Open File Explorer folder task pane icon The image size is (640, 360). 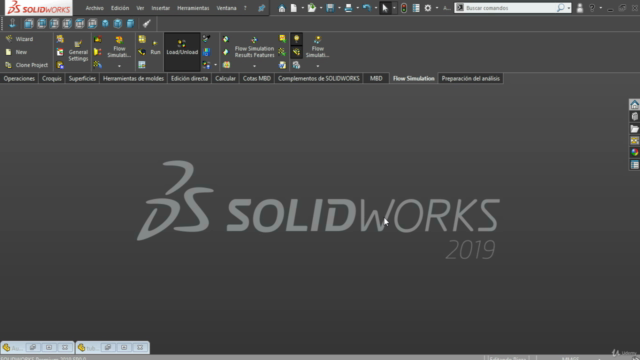634,129
